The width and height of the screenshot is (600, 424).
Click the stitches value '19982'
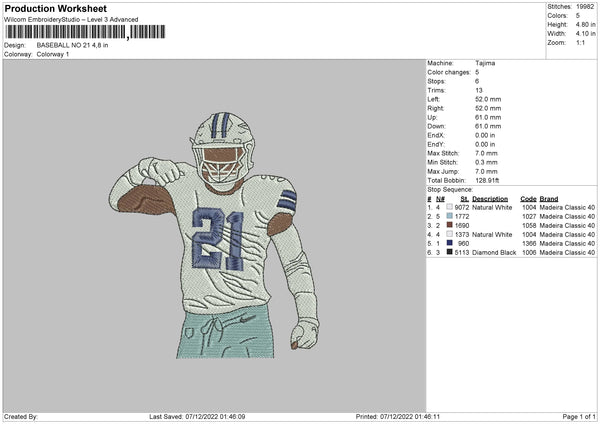pyautogui.click(x=585, y=7)
